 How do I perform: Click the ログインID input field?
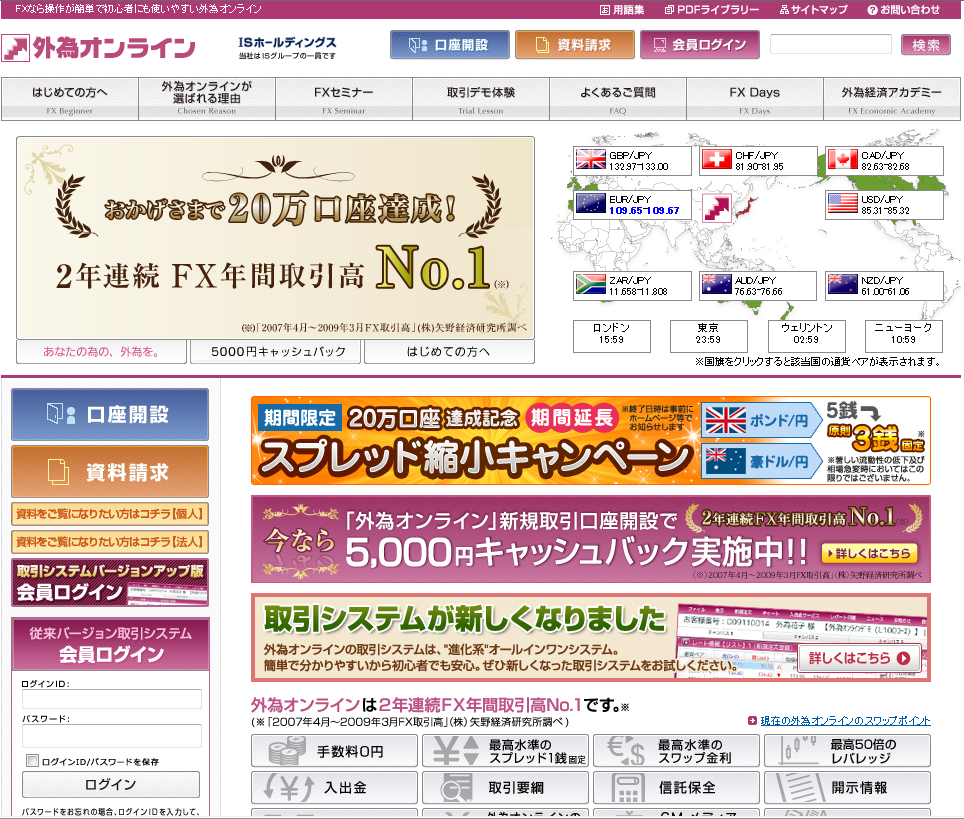point(112,699)
